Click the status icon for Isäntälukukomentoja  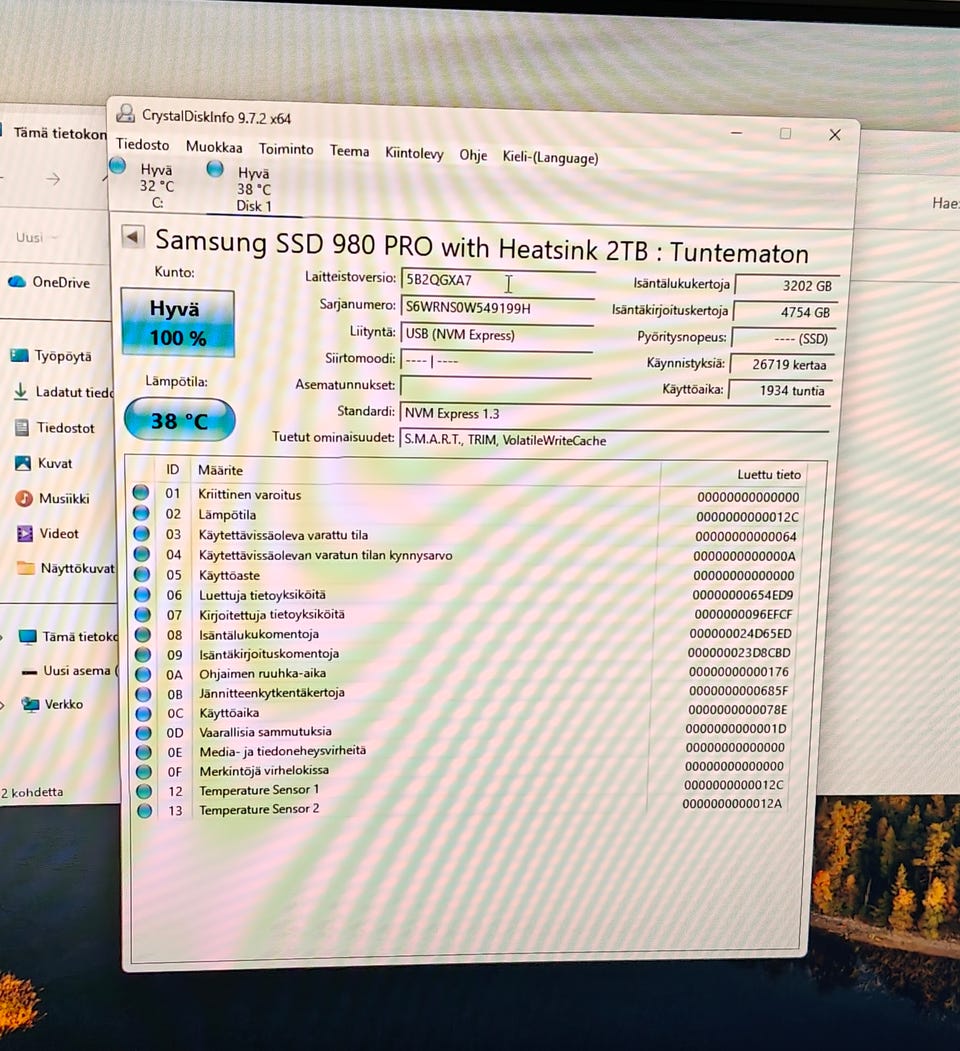pos(143,634)
